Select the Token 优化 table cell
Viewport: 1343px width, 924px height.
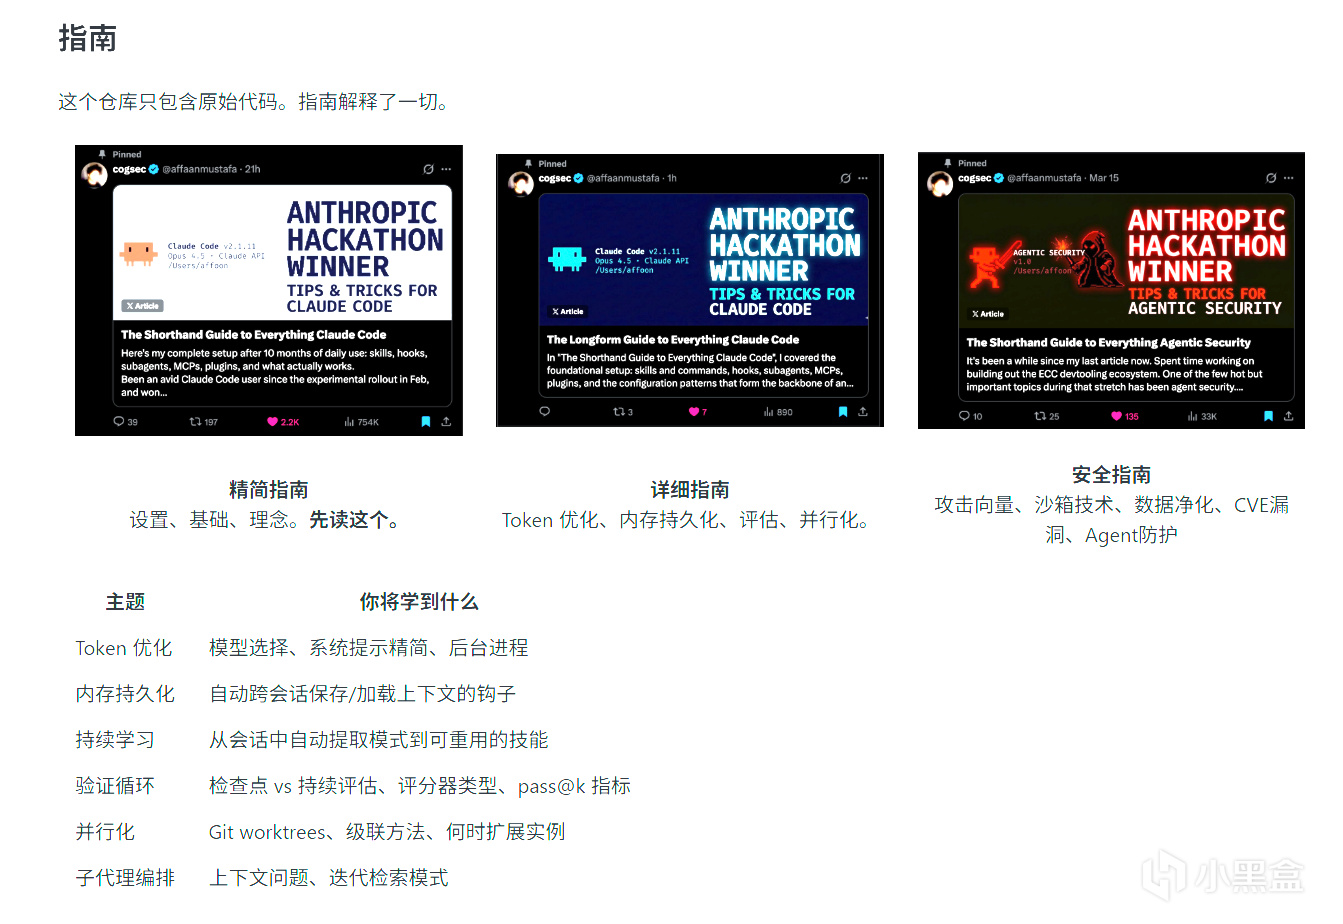point(124,648)
